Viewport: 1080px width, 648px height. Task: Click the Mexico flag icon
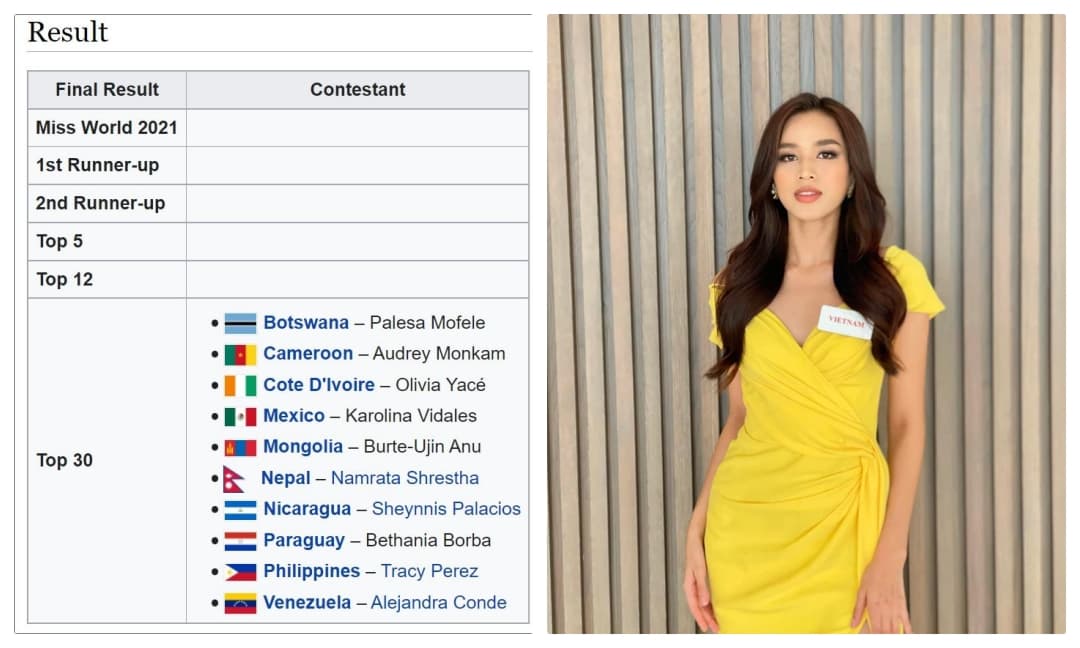[240, 416]
